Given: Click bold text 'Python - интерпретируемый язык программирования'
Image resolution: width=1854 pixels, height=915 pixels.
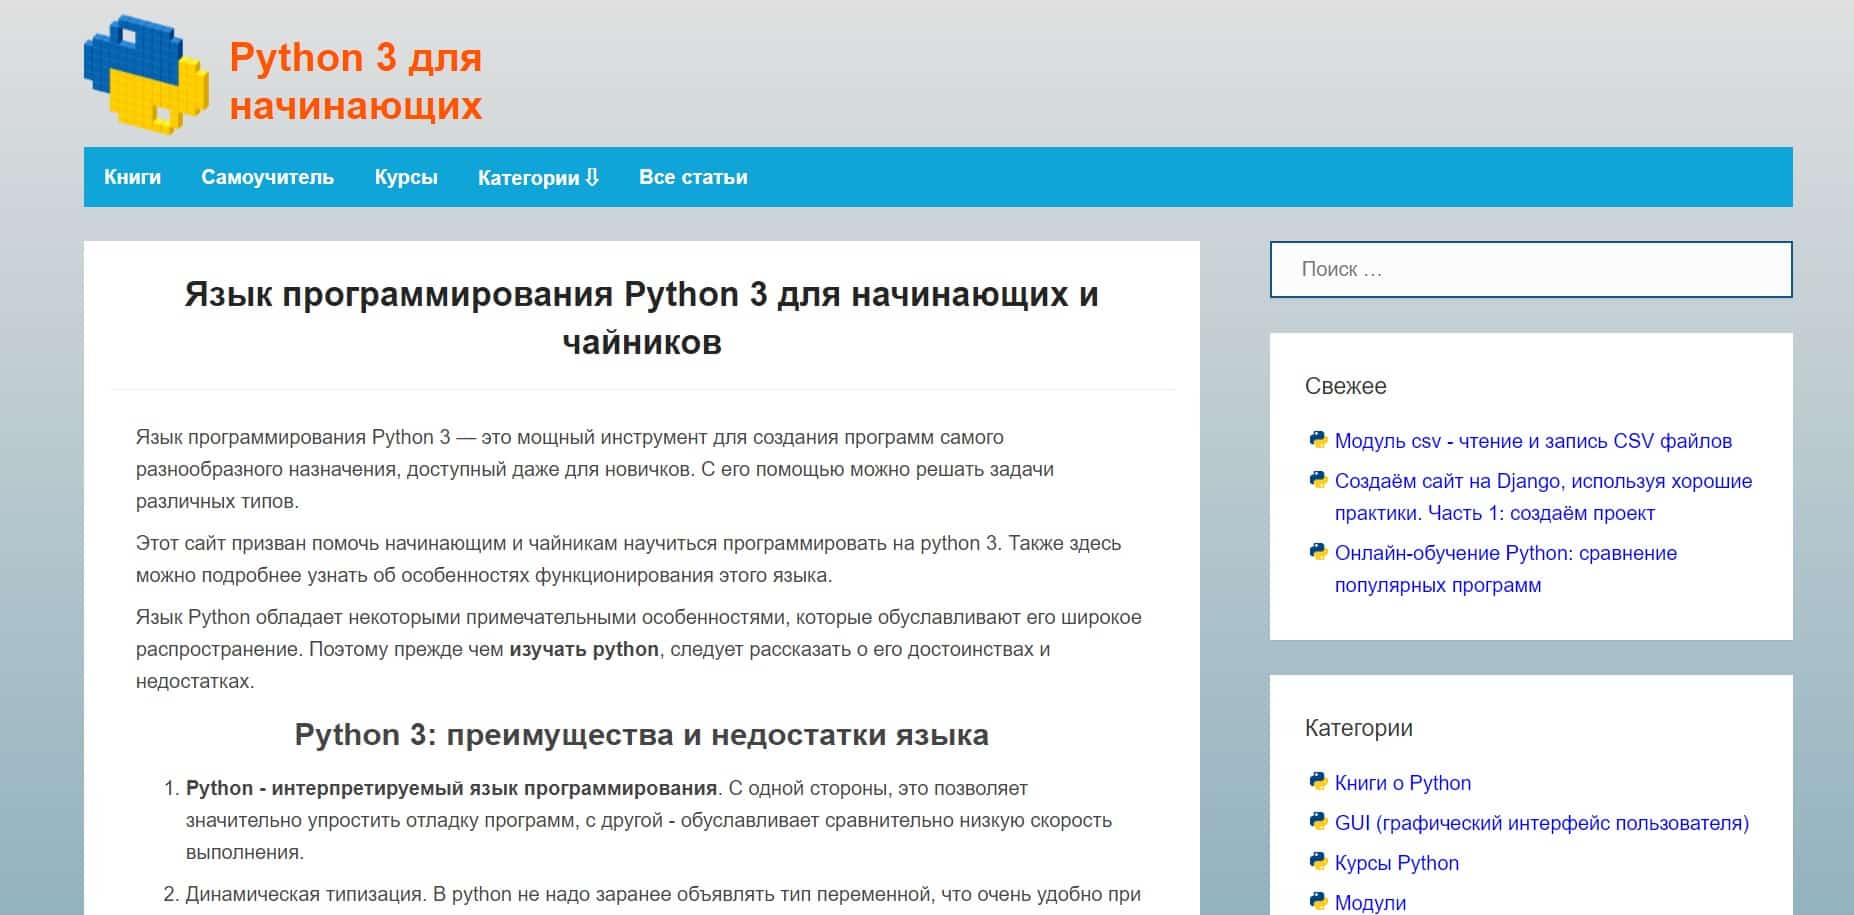Looking at the screenshot, I should click(452, 788).
